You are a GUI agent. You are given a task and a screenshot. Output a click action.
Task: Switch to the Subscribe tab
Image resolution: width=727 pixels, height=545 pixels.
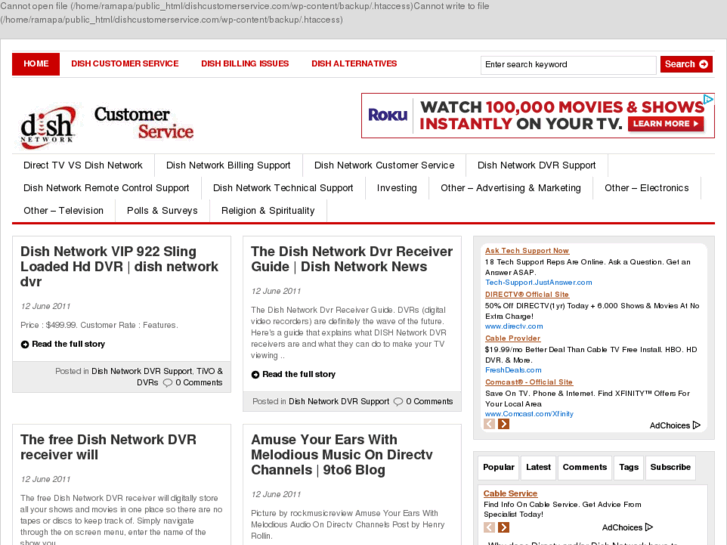tap(670, 468)
